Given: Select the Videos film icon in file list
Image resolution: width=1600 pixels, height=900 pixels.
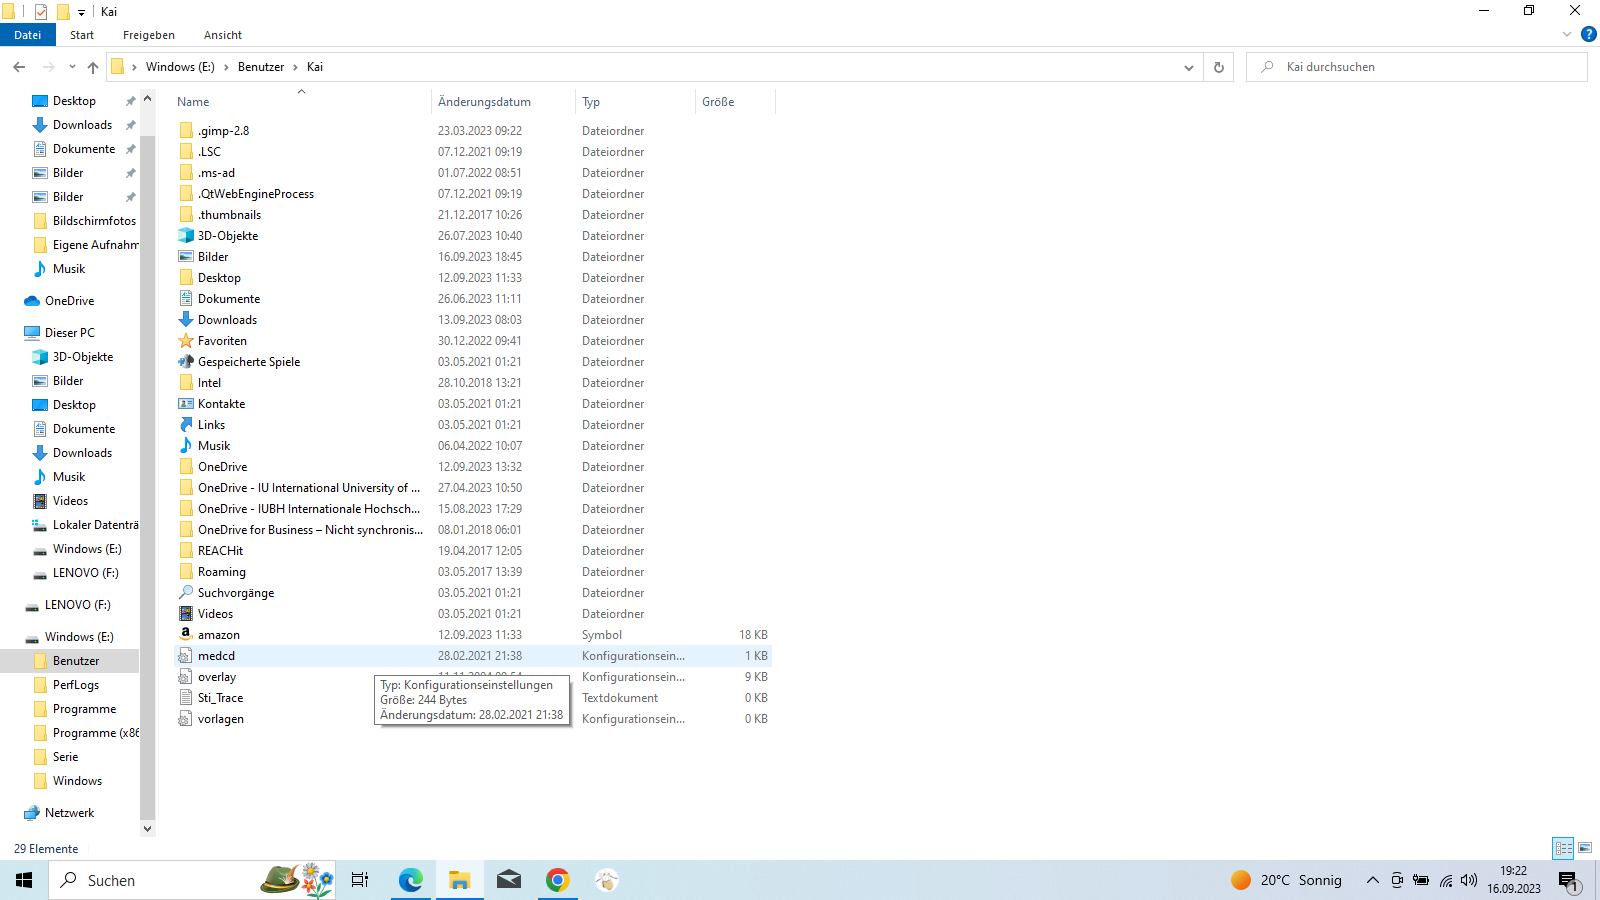Looking at the screenshot, I should point(186,614).
